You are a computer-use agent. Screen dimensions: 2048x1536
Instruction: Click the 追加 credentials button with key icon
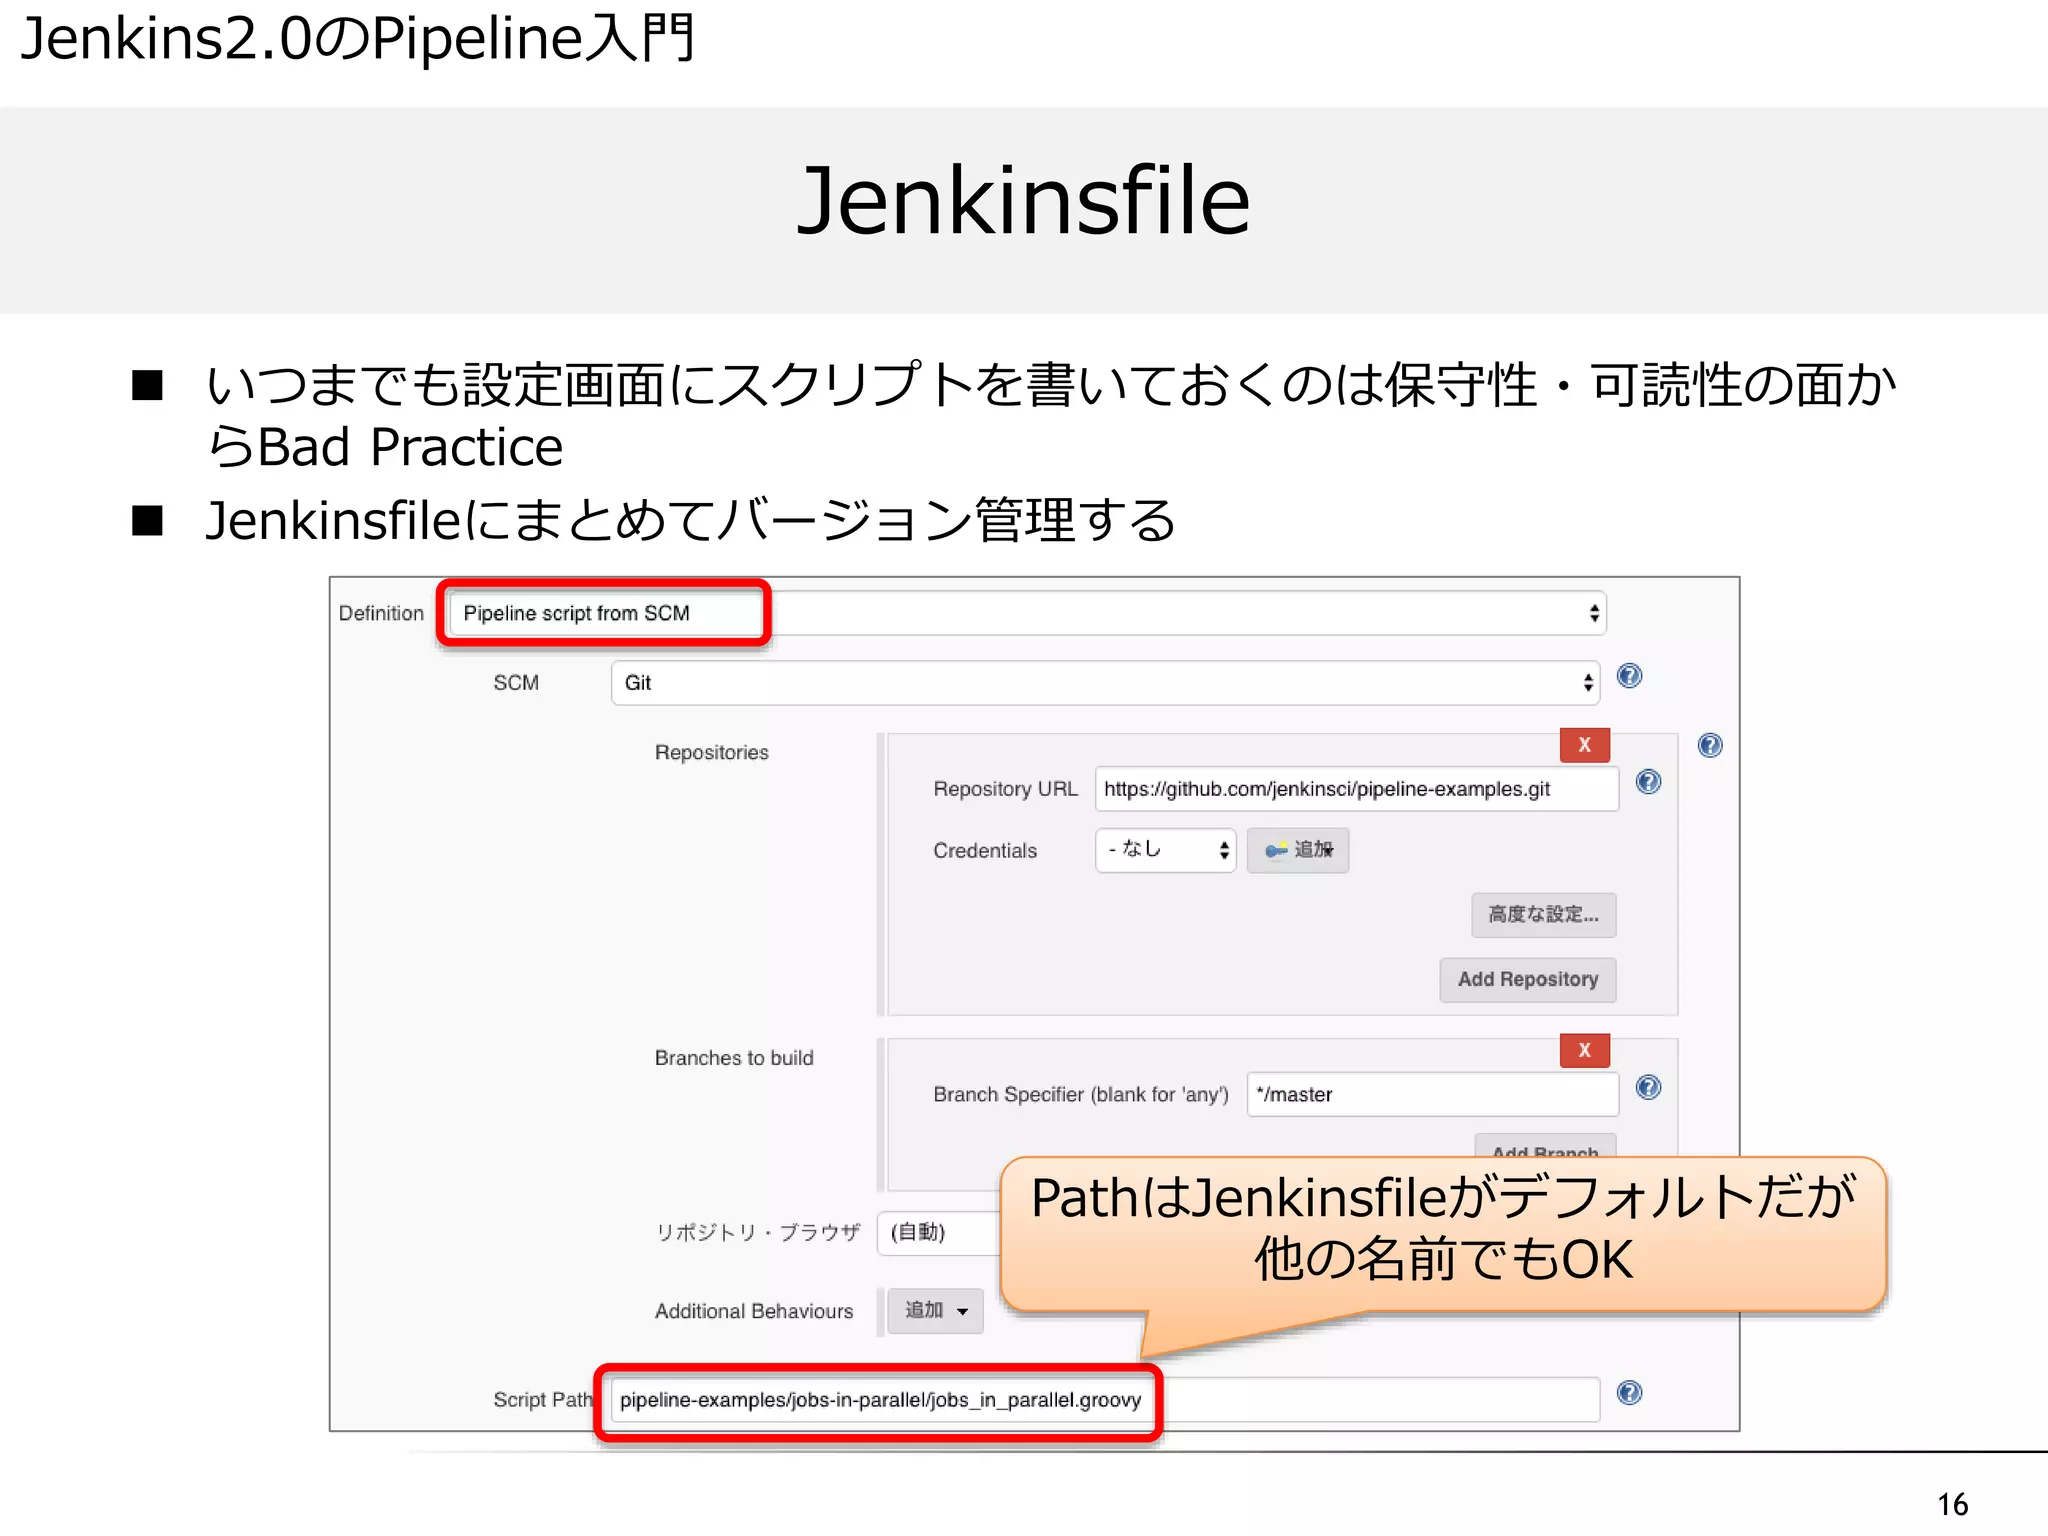tap(1298, 850)
